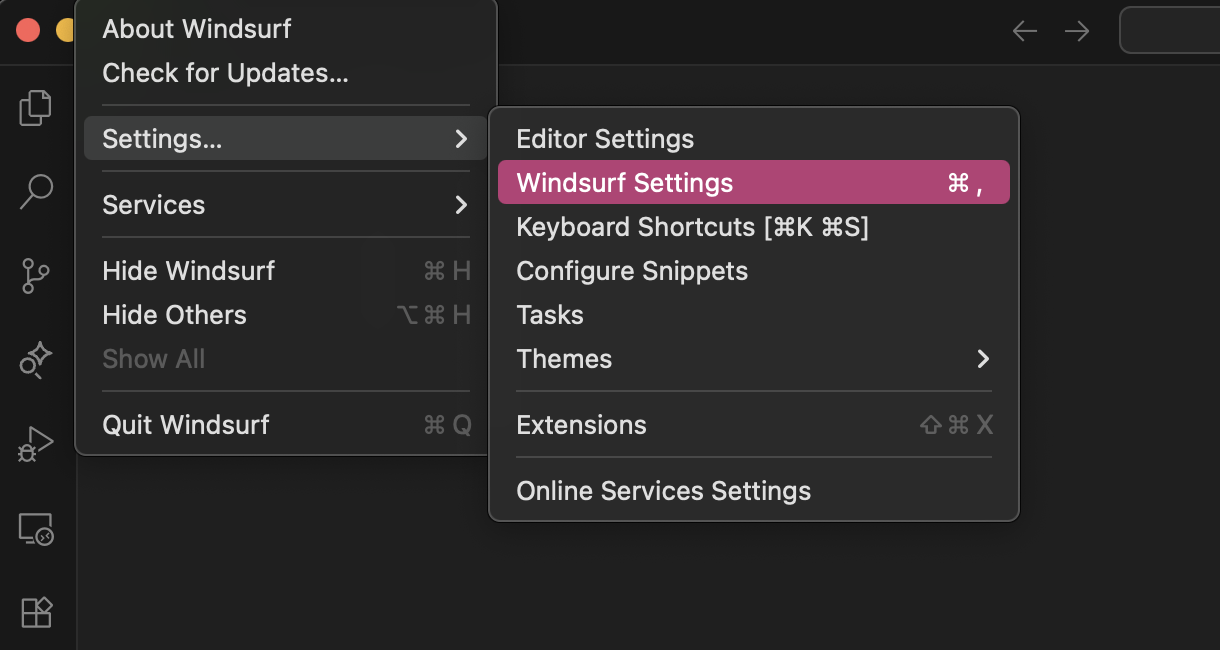Open the Run and Debug view

tap(36, 444)
